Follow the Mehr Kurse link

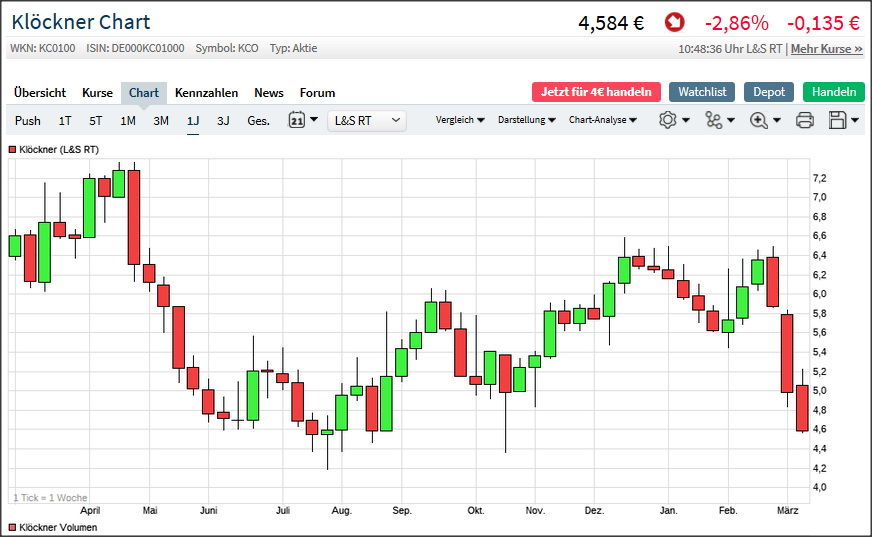tap(826, 49)
